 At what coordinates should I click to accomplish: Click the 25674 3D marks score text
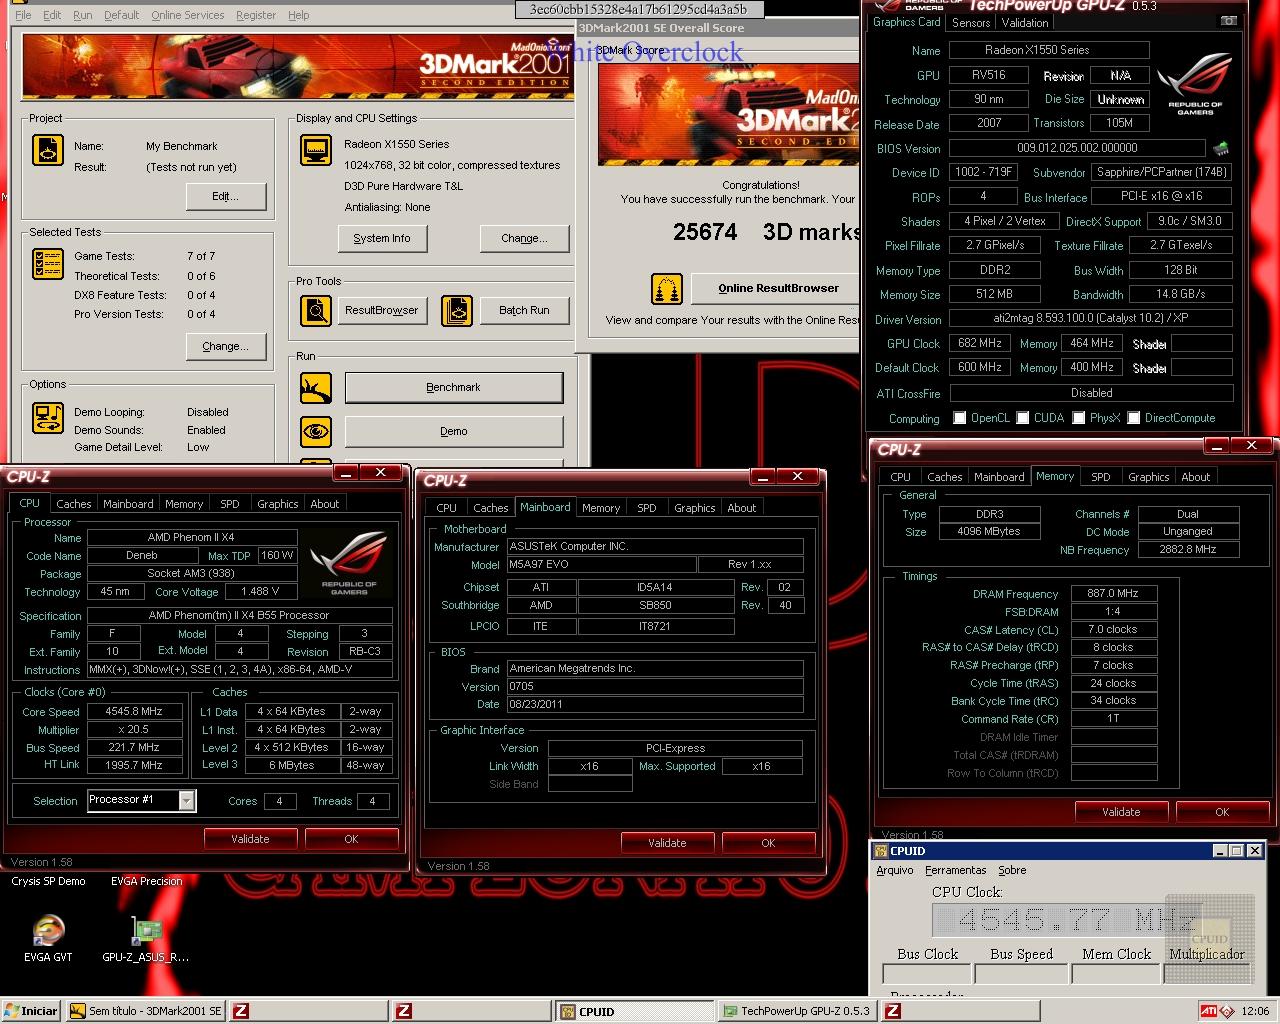coord(768,232)
